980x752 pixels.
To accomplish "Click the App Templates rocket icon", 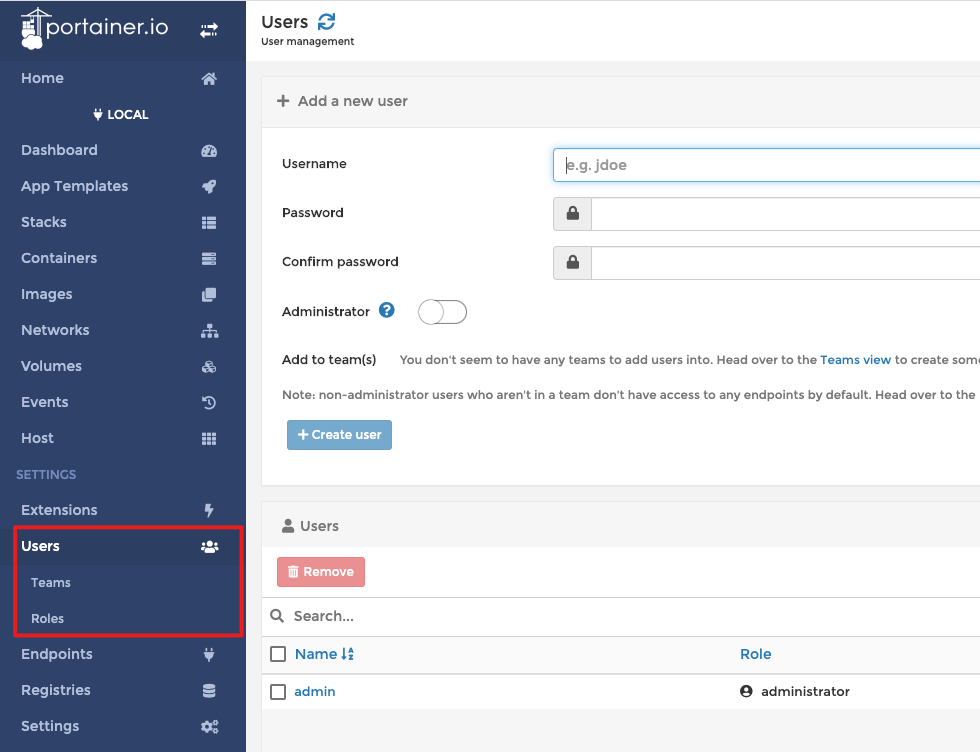I will (209, 187).
